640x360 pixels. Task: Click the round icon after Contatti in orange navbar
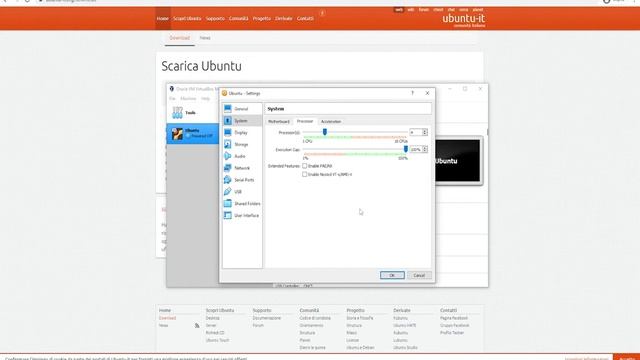pyautogui.click(x=322, y=13)
